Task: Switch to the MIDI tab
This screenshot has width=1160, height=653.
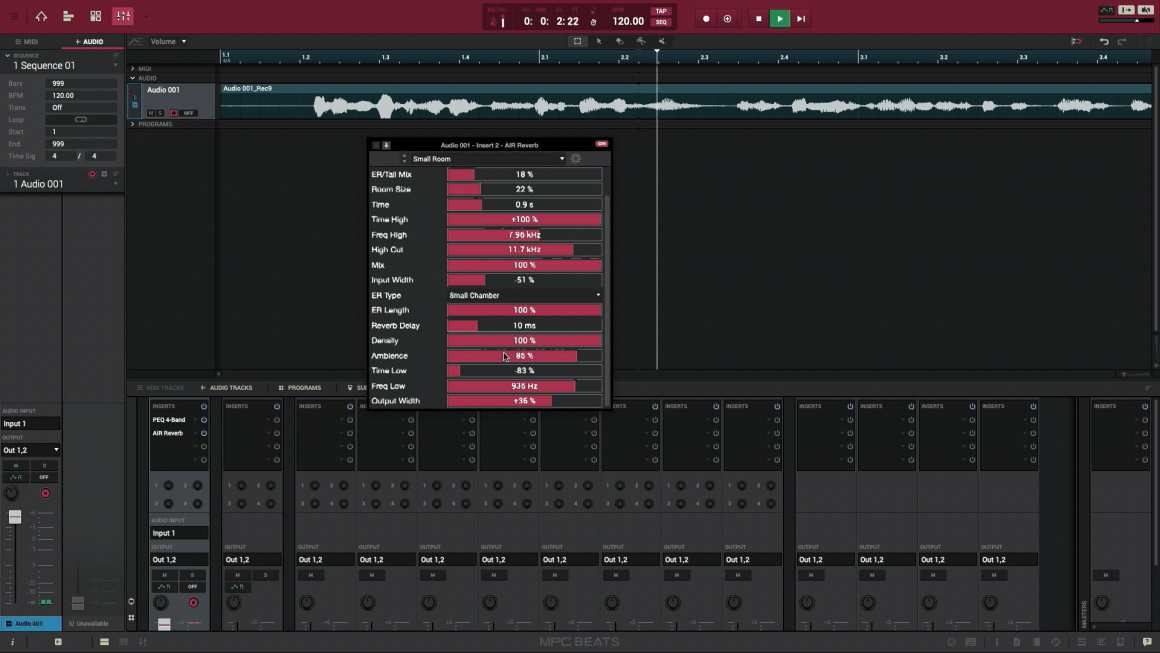Action: 27,42
